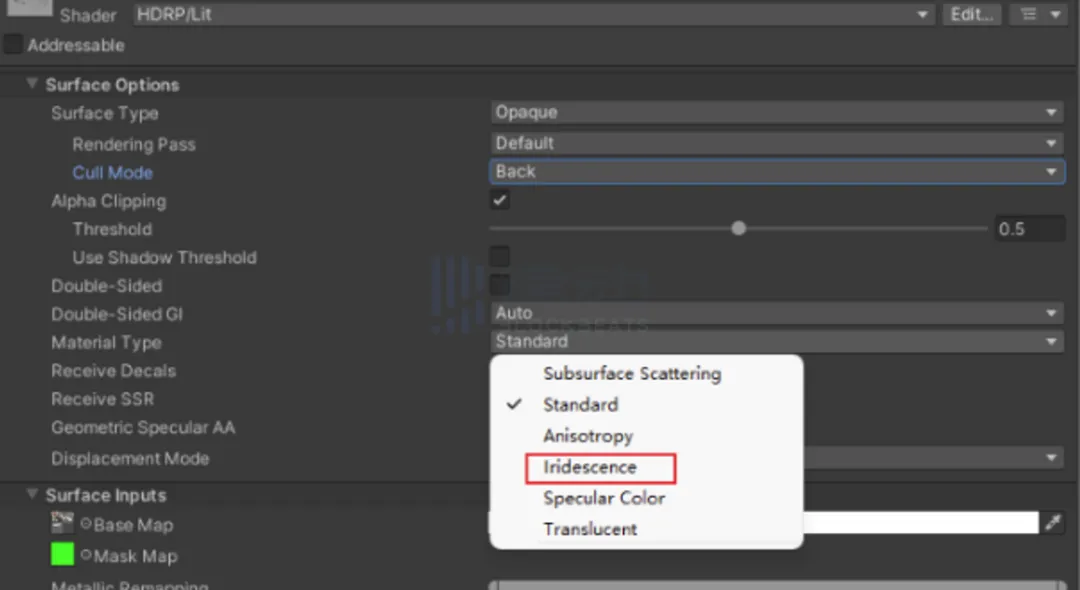Toggle the Use Shadow Threshold checkbox

(x=500, y=257)
